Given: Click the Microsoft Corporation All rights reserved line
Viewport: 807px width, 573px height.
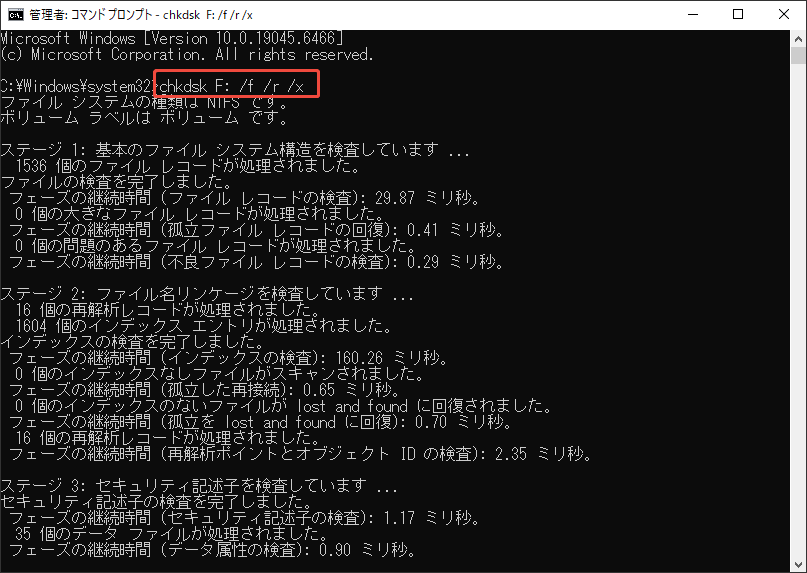Looking at the screenshot, I should [187, 54].
